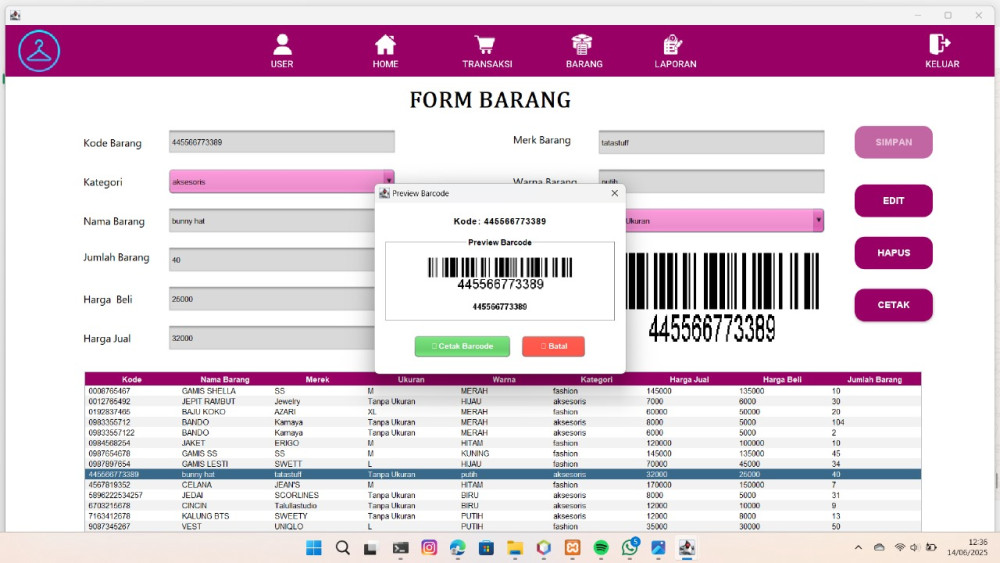Viewport: 1000px width, 563px height.
Task: Open the LAPORAN report icon
Action: (x=675, y=50)
